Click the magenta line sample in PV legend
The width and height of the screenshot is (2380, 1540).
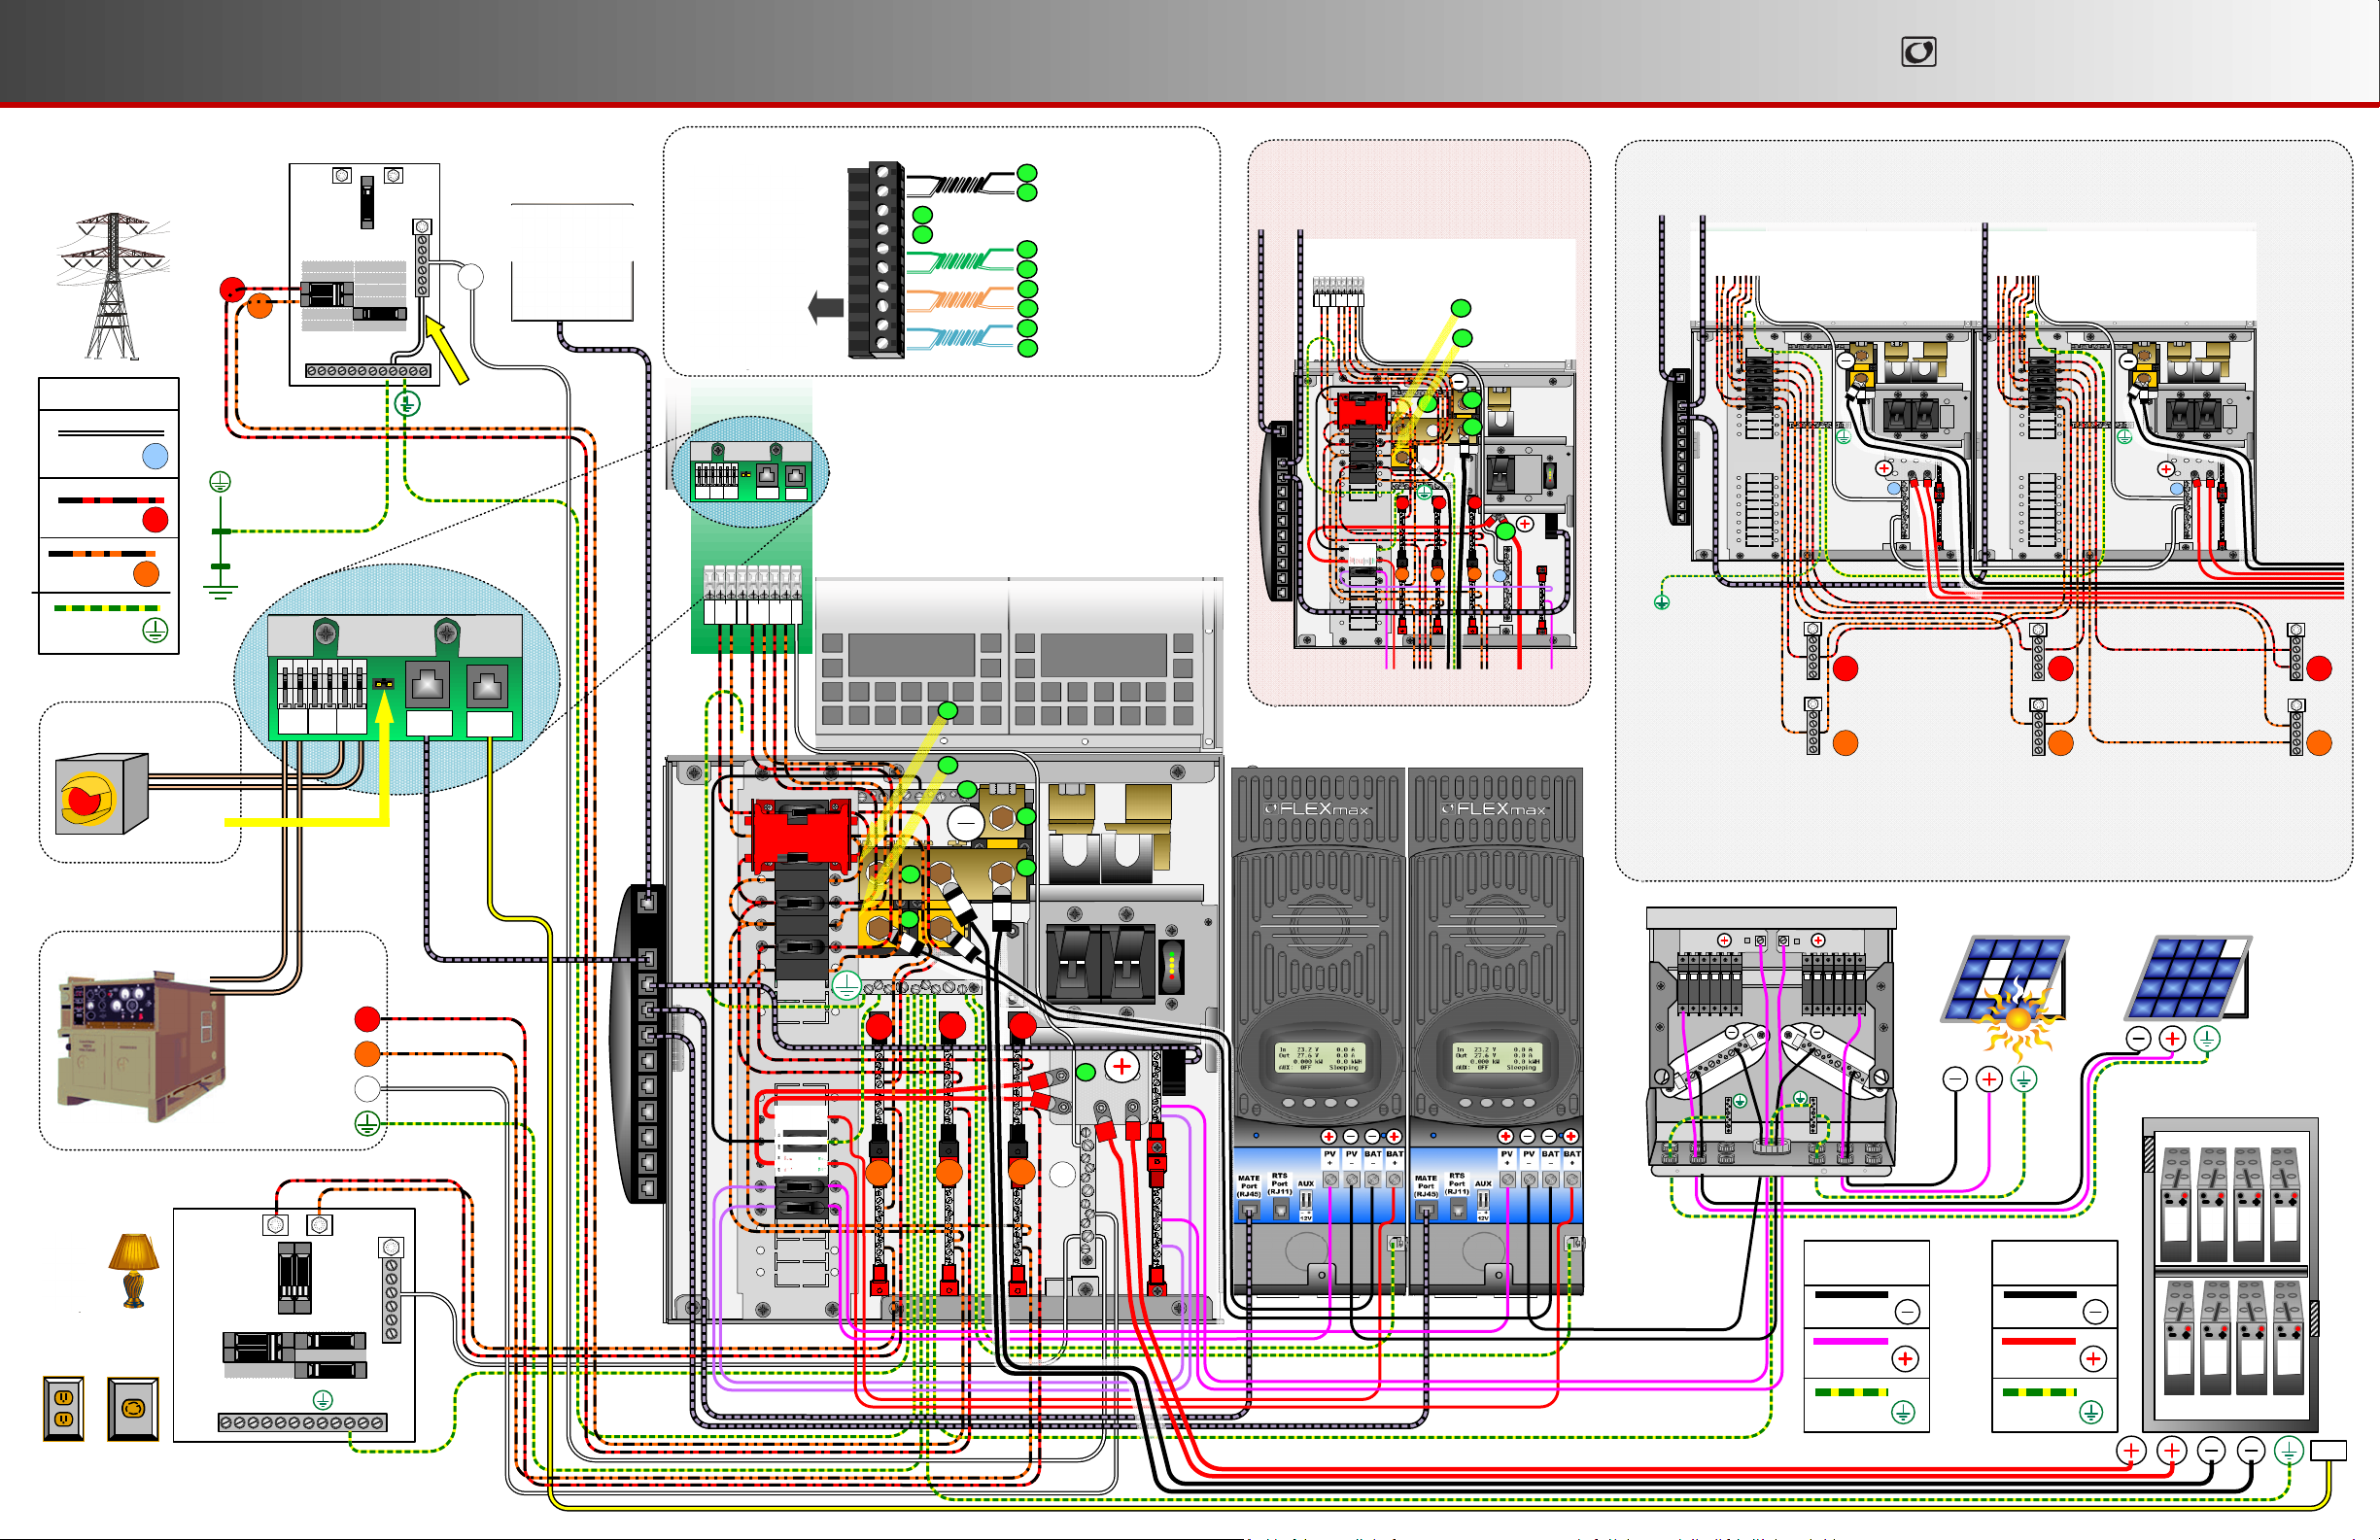[x=1850, y=1341]
